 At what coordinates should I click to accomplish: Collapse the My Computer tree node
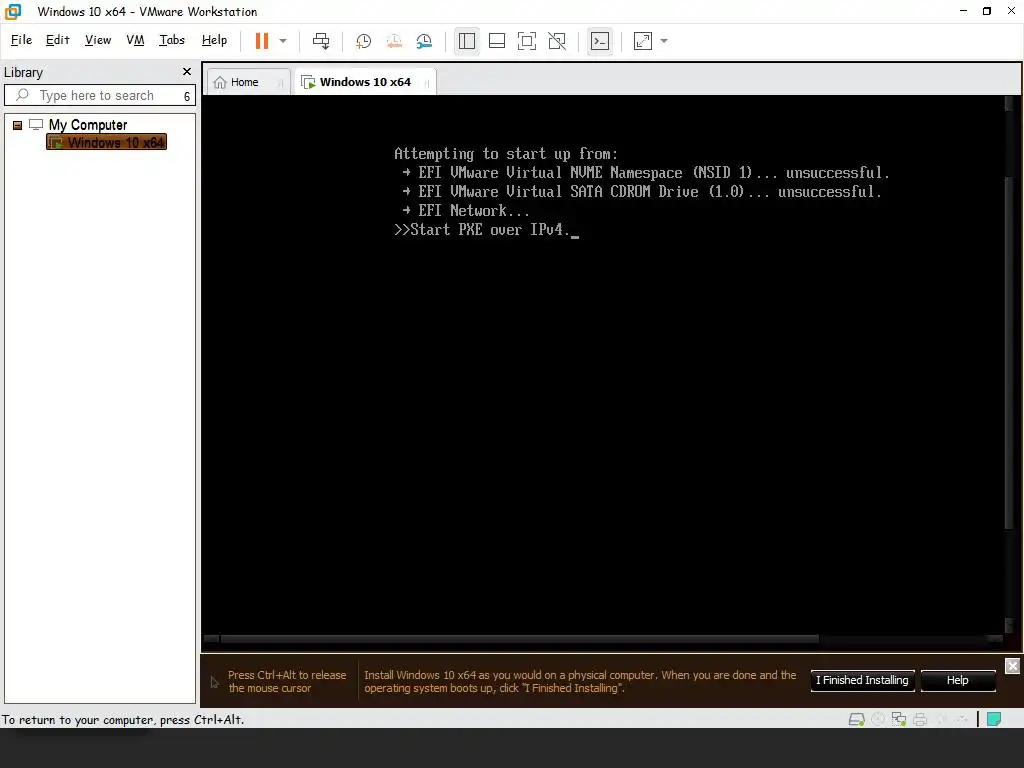coord(18,125)
